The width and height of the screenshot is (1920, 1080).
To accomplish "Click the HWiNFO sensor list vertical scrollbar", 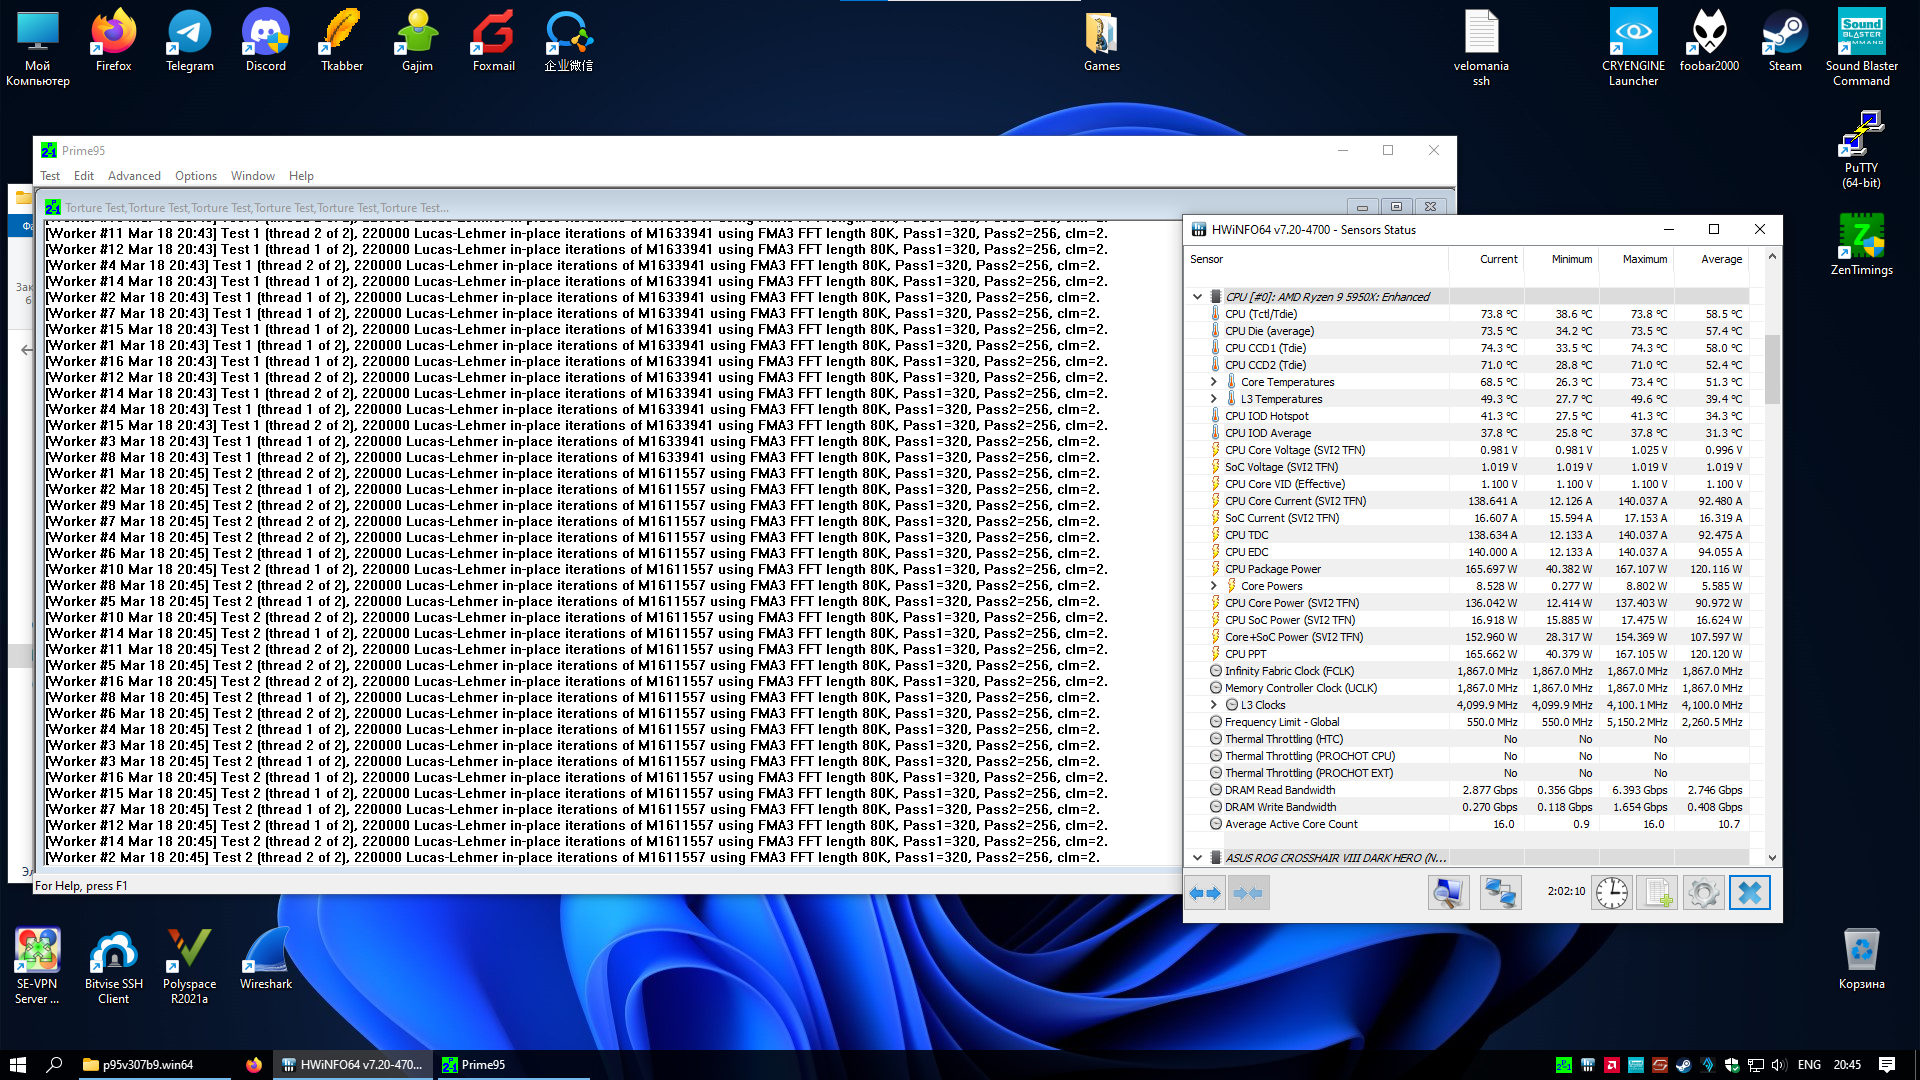I will 1772,370.
